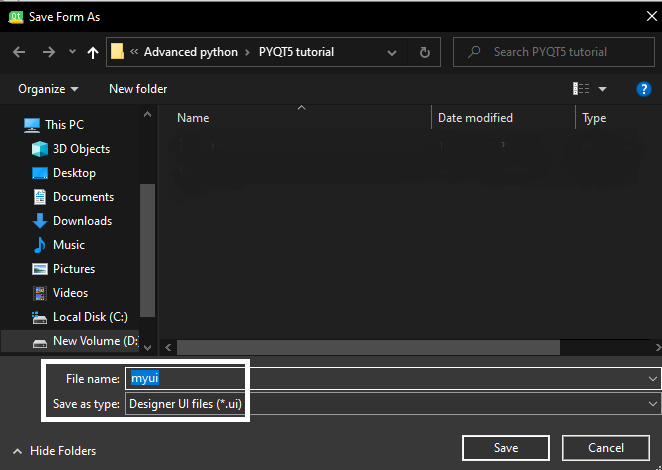This screenshot has width=662, height=470.
Task: Change the view layout icon
Action: [581, 89]
